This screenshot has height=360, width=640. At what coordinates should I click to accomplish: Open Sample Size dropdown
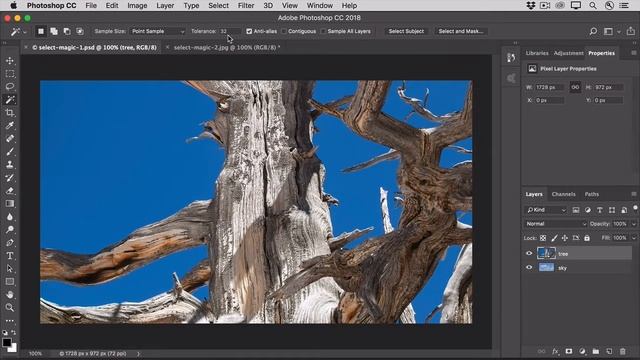(158, 31)
